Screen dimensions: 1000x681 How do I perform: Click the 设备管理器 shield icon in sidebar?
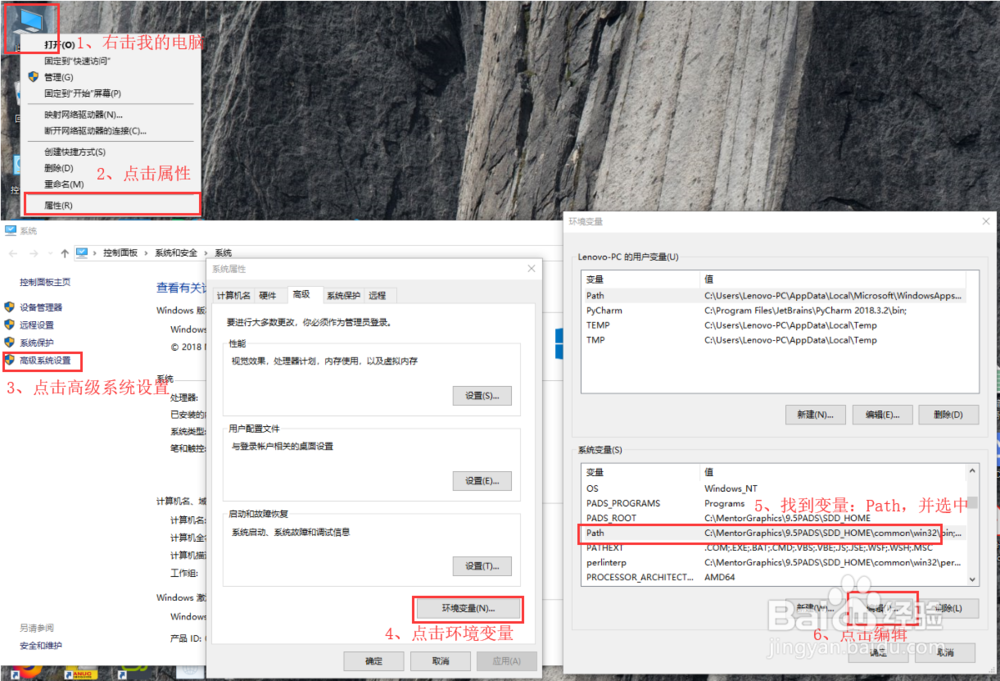click(10, 306)
